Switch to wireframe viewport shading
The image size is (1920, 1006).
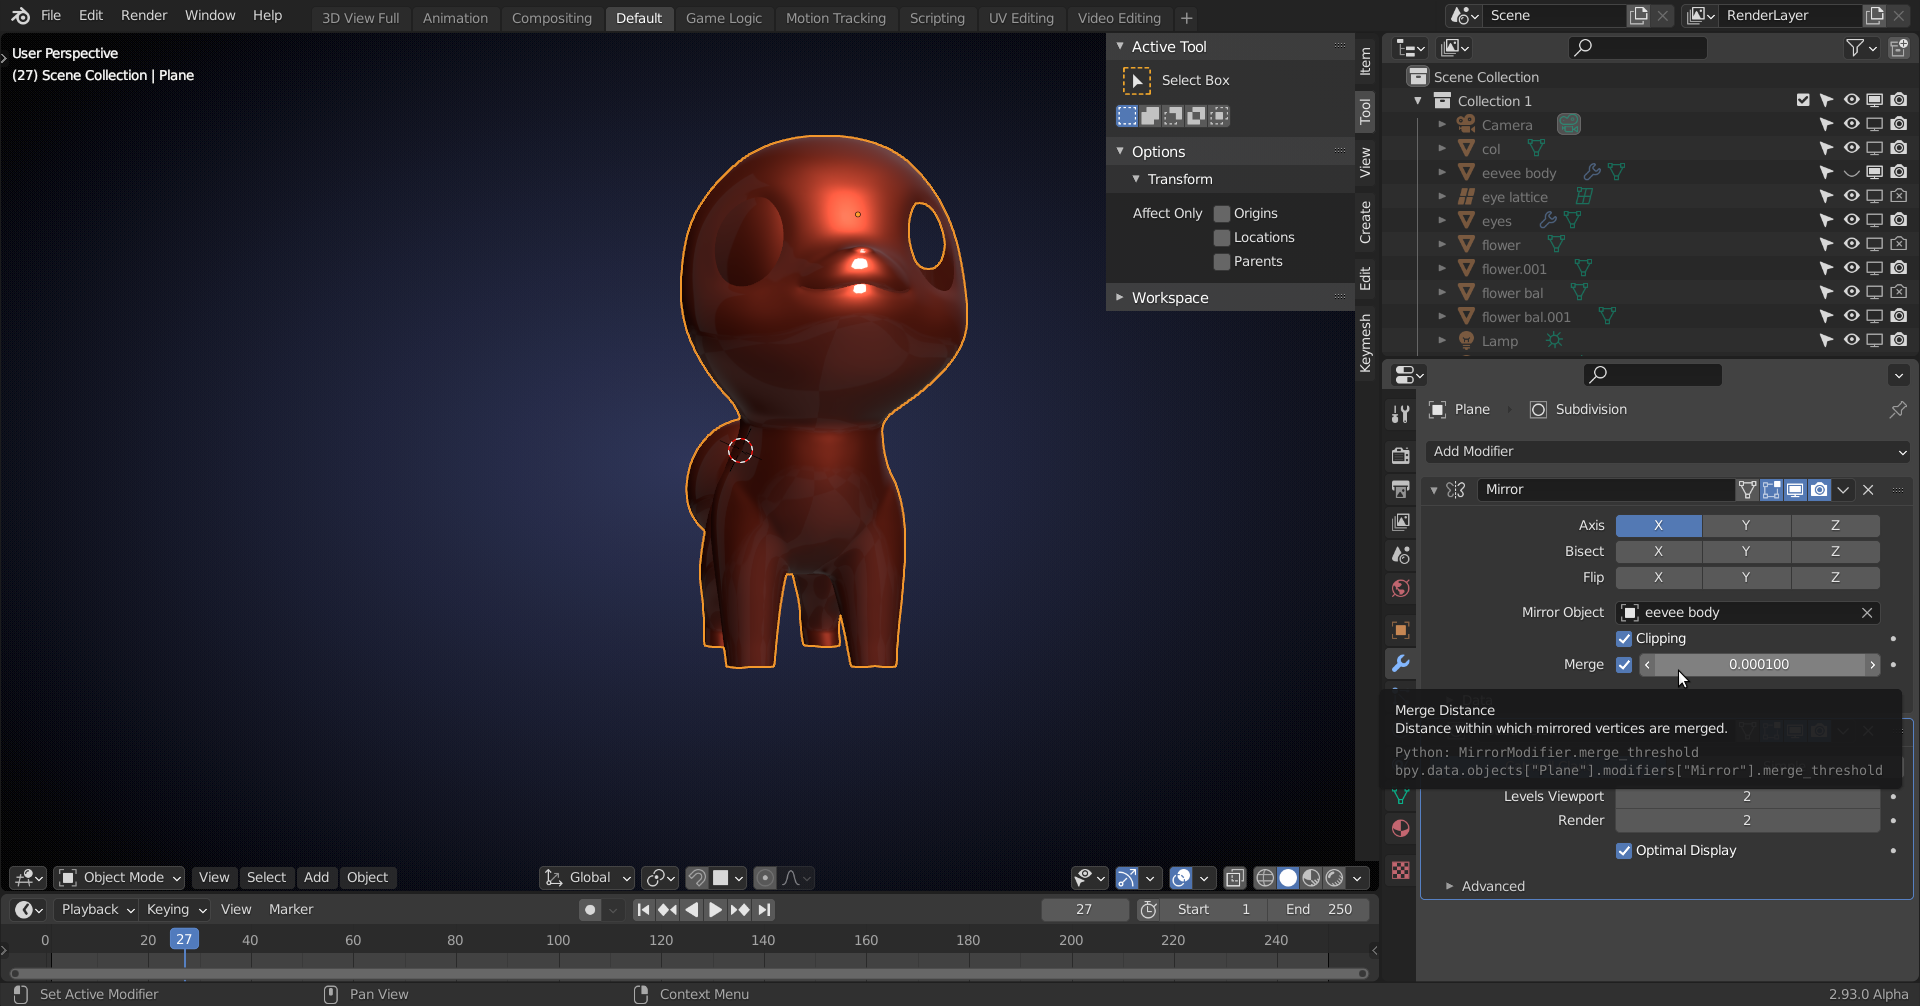[1264, 878]
